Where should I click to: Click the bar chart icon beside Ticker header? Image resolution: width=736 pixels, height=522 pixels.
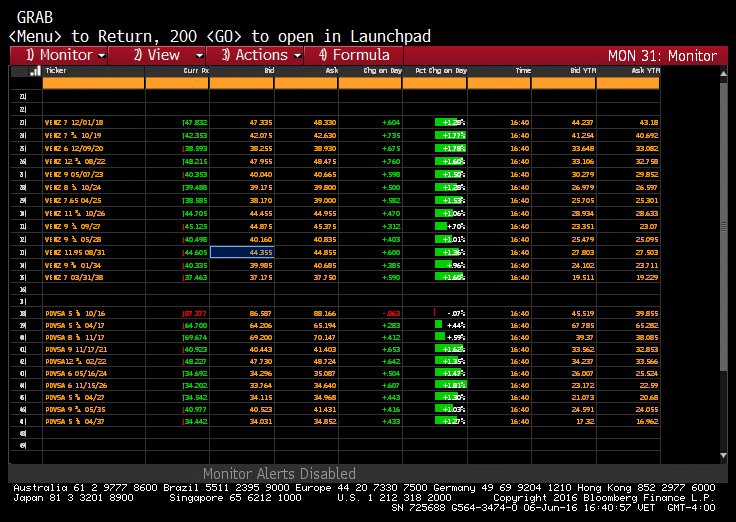(35, 71)
